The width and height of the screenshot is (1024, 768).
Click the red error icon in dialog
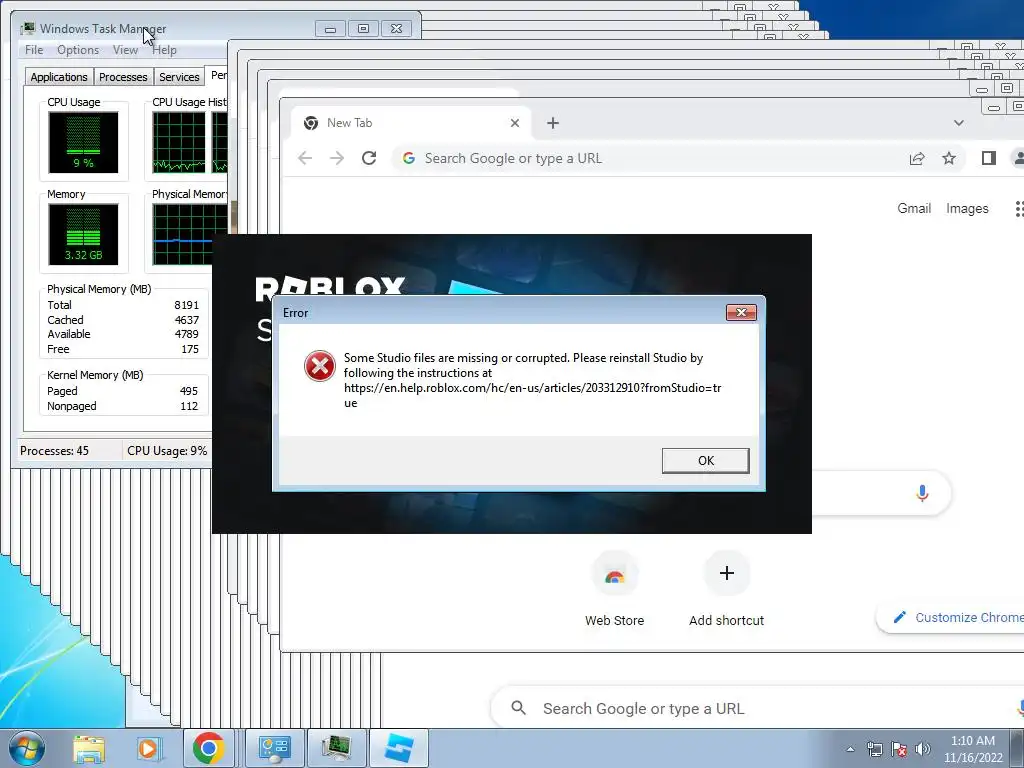319,366
